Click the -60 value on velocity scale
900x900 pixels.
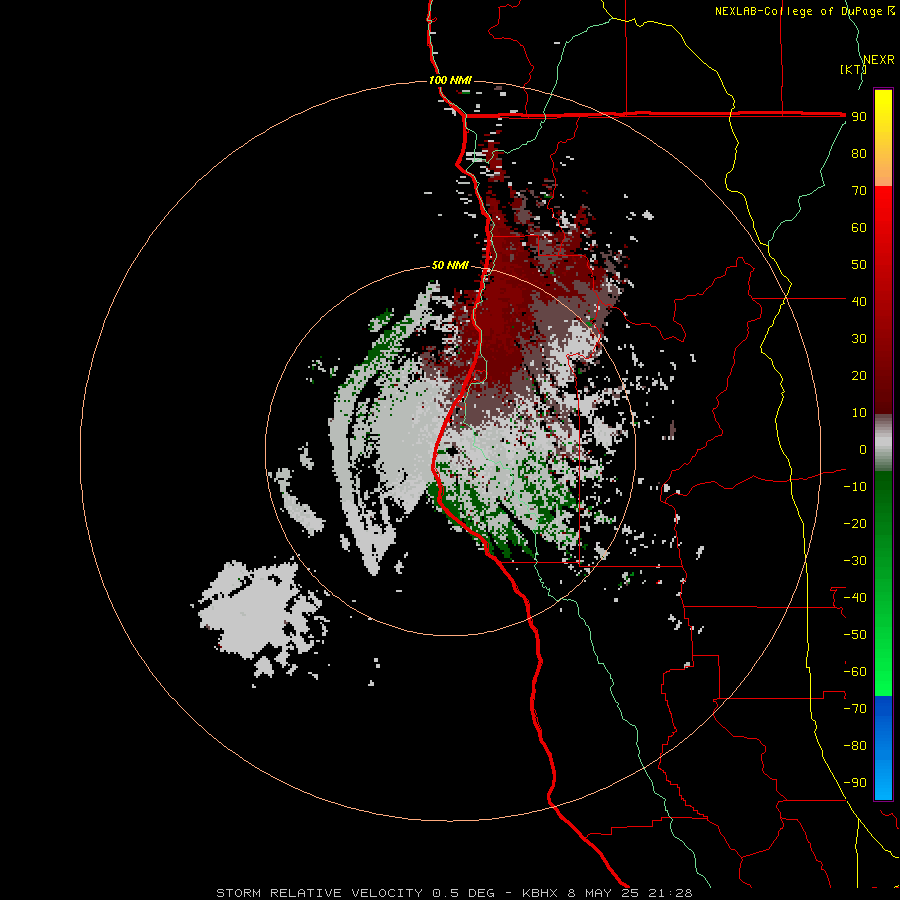(855, 672)
